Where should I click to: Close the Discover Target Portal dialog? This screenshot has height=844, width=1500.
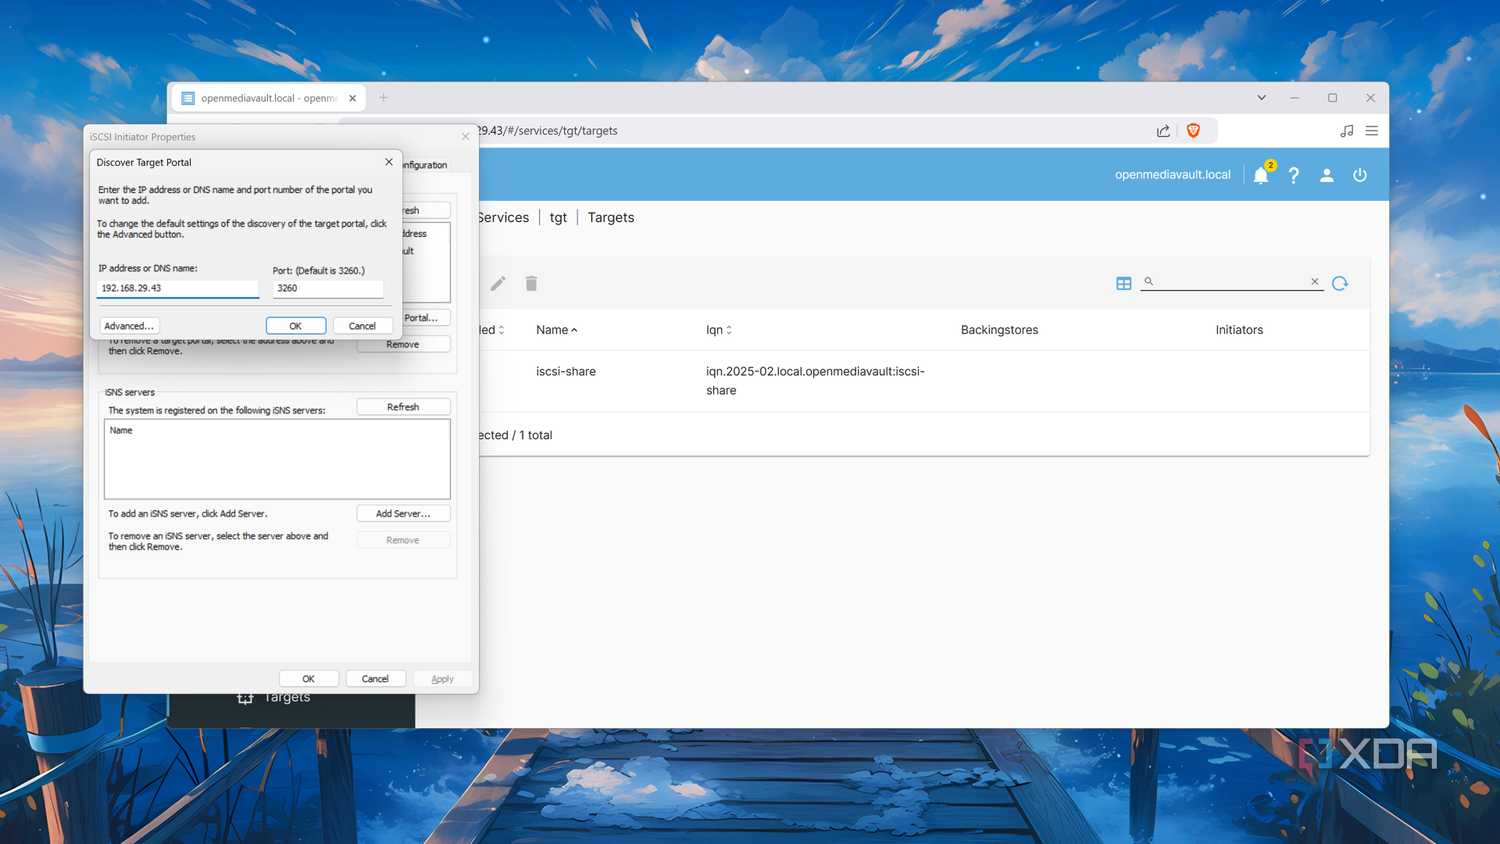389,162
